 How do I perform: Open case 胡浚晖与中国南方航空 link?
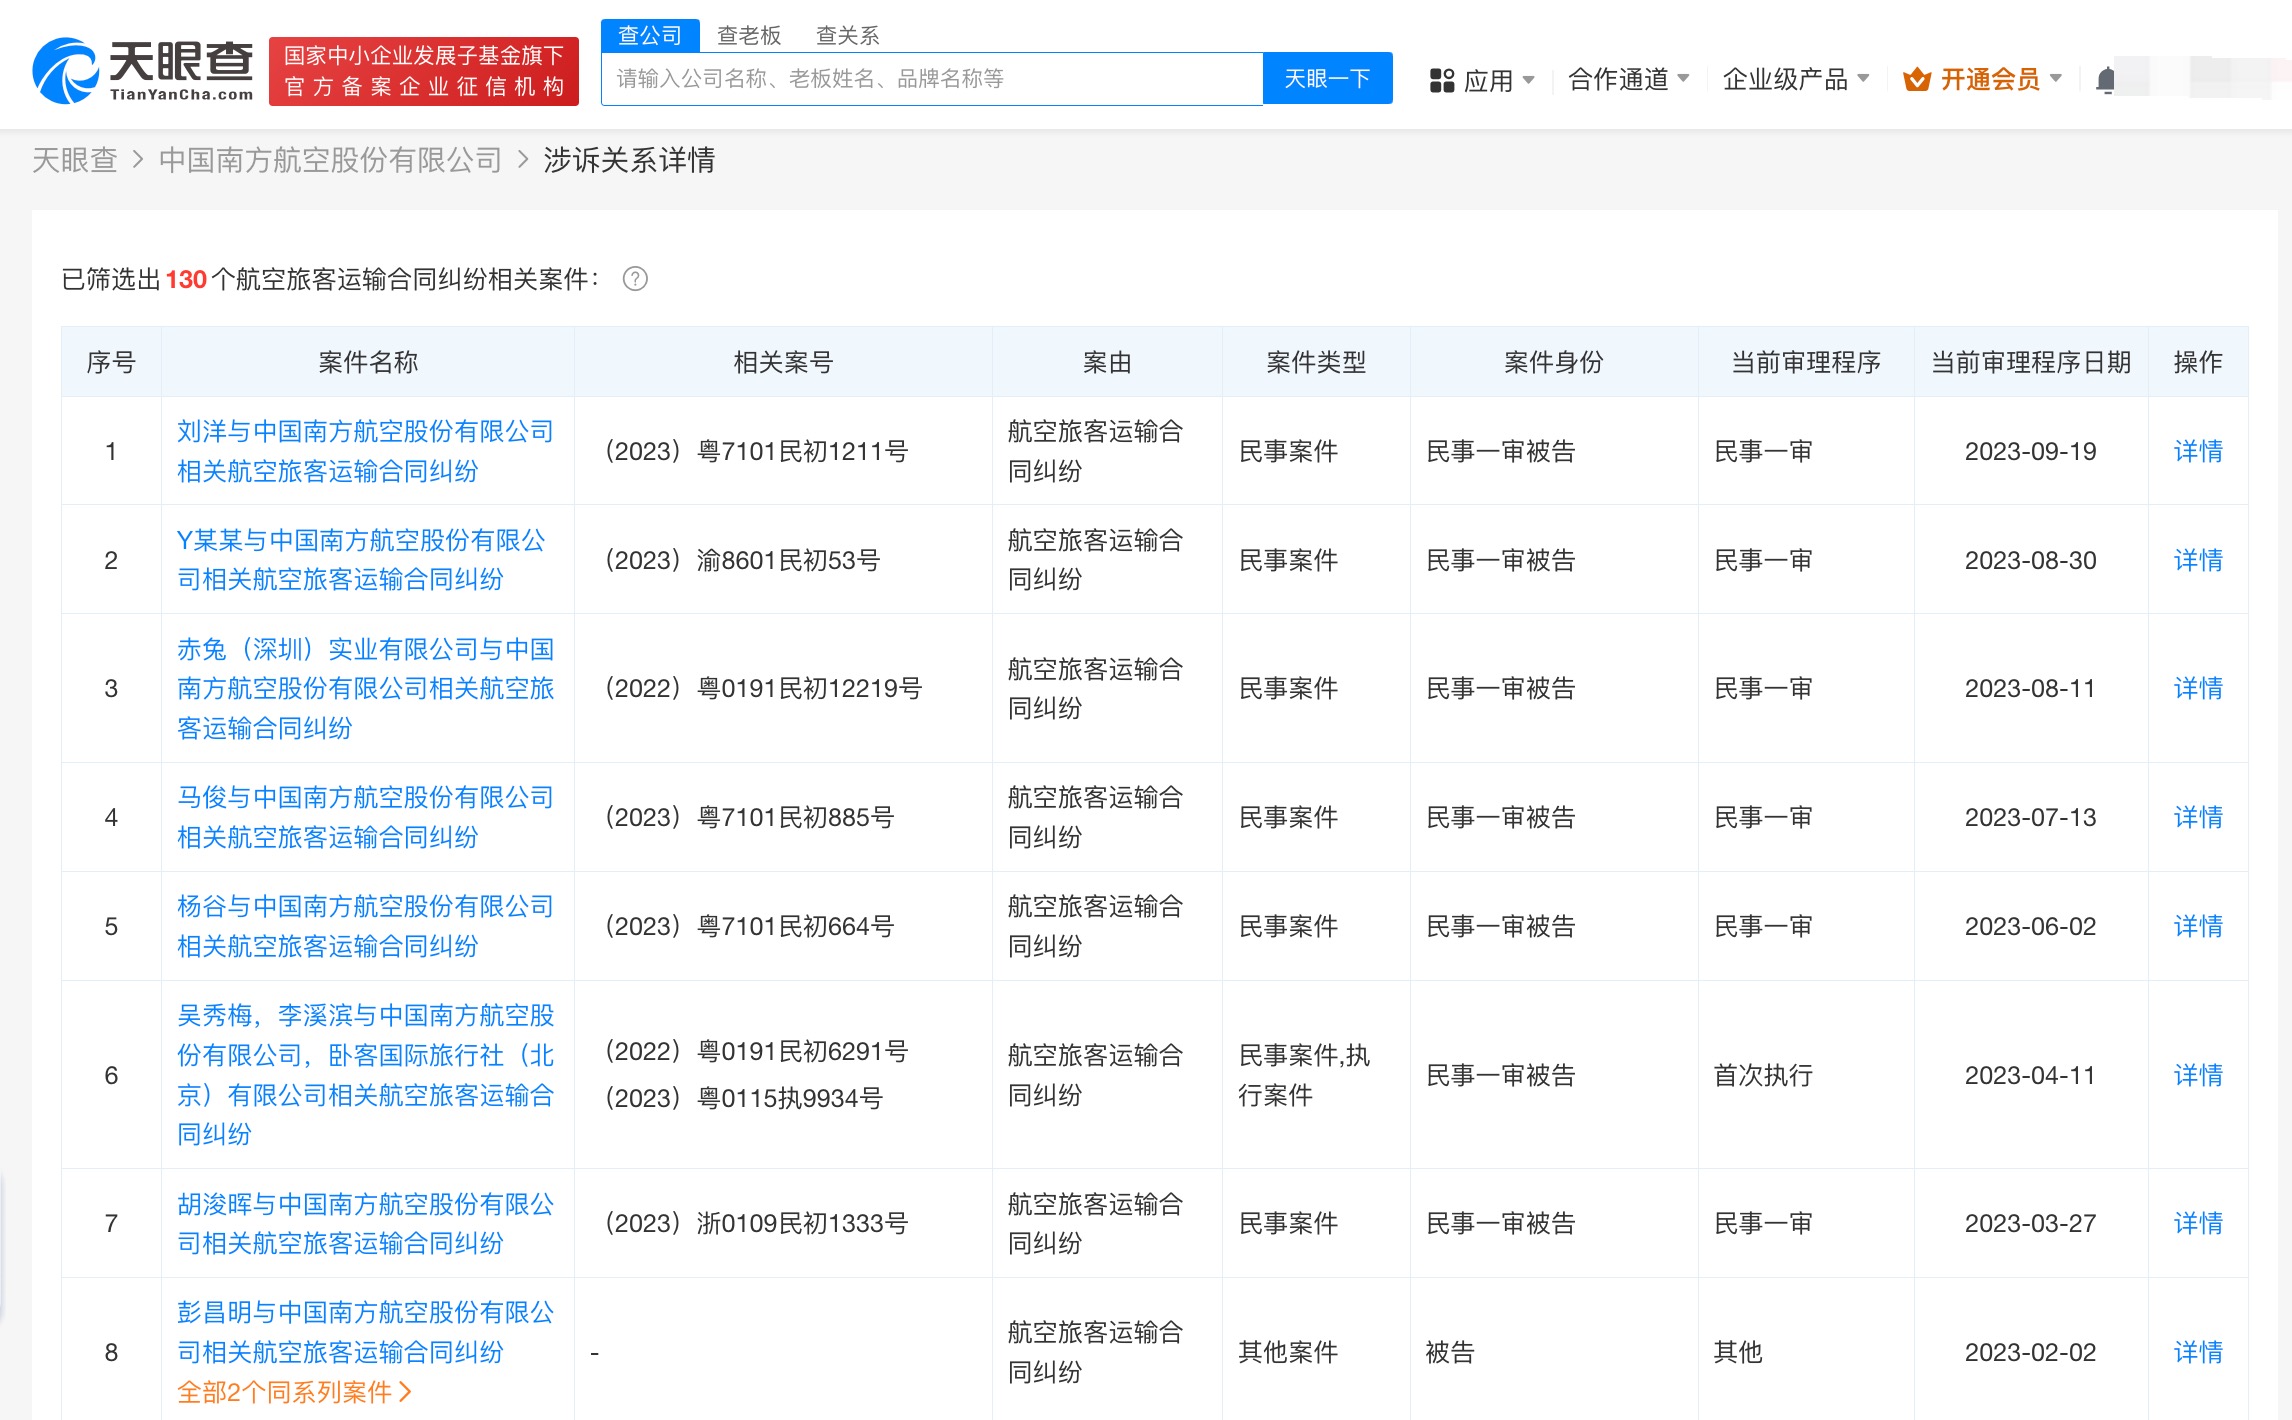pyautogui.click(x=365, y=1223)
